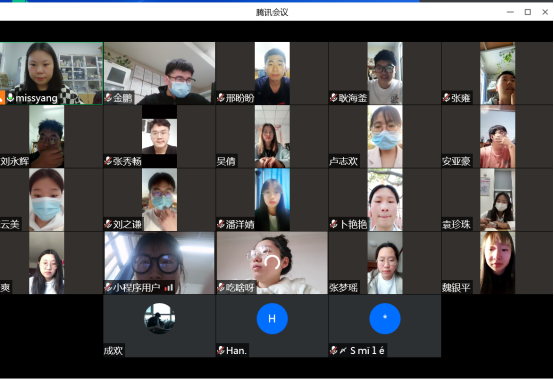Viewport: 554px width, 380px height.
Task: Click the muted mic icon next to 金鹏
Action: pyautogui.click(x=108, y=98)
